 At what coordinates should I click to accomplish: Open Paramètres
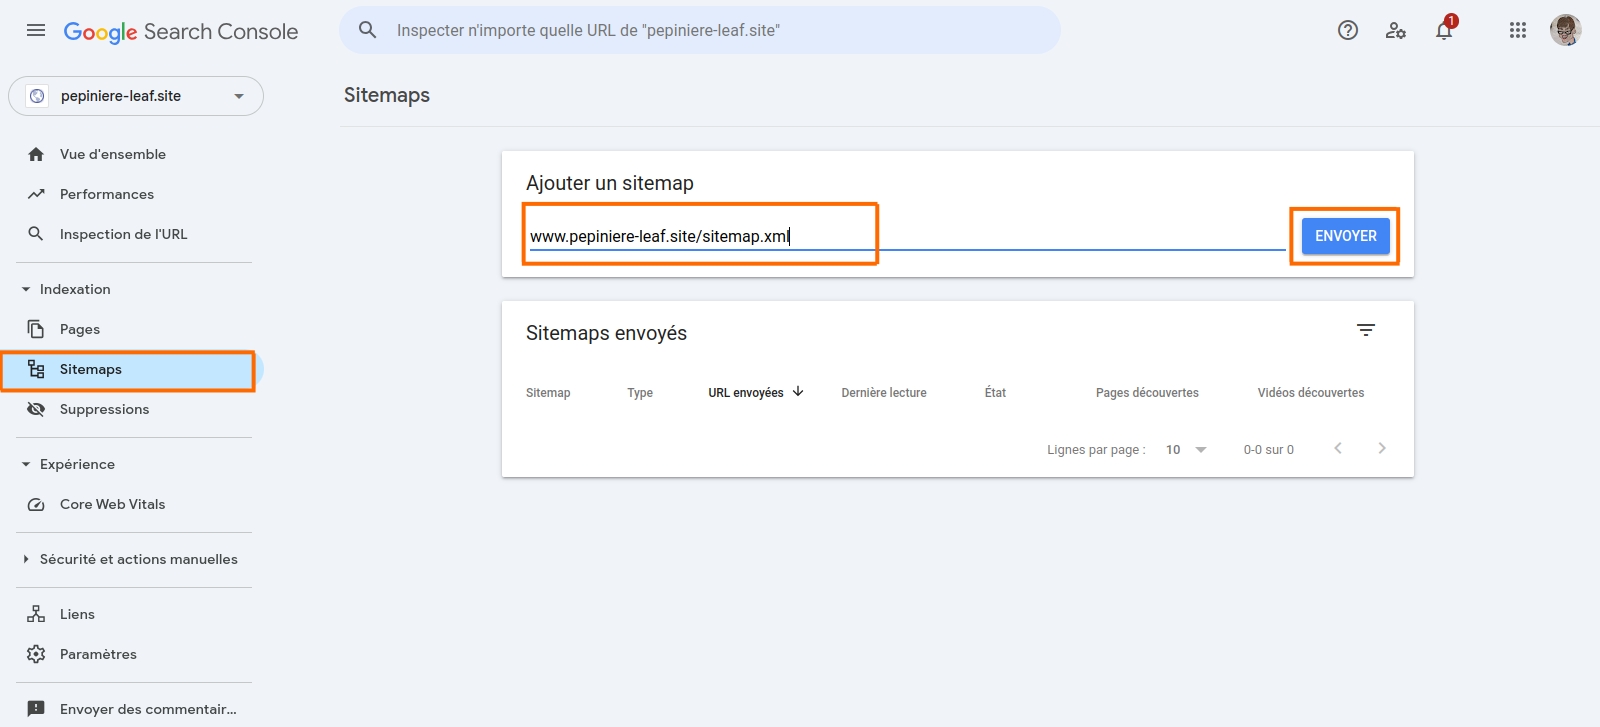(98, 654)
